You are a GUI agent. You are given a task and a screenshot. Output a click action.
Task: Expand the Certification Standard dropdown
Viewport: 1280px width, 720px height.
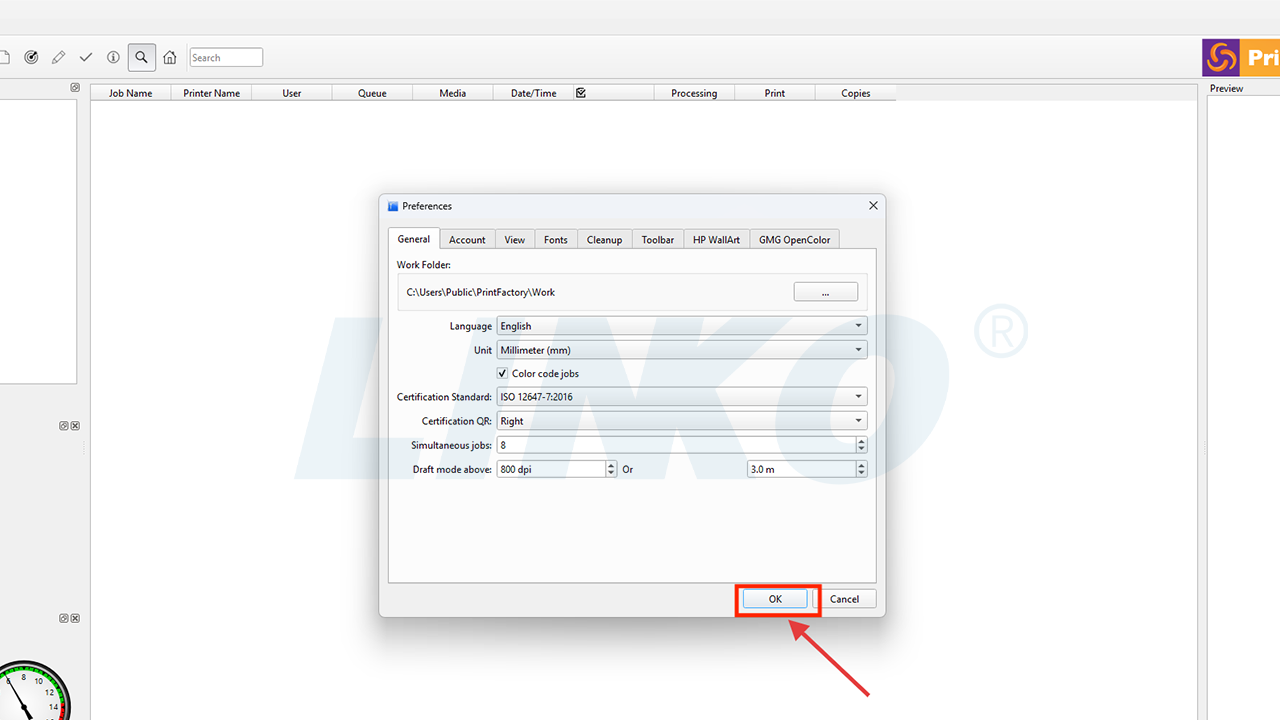(x=682, y=397)
